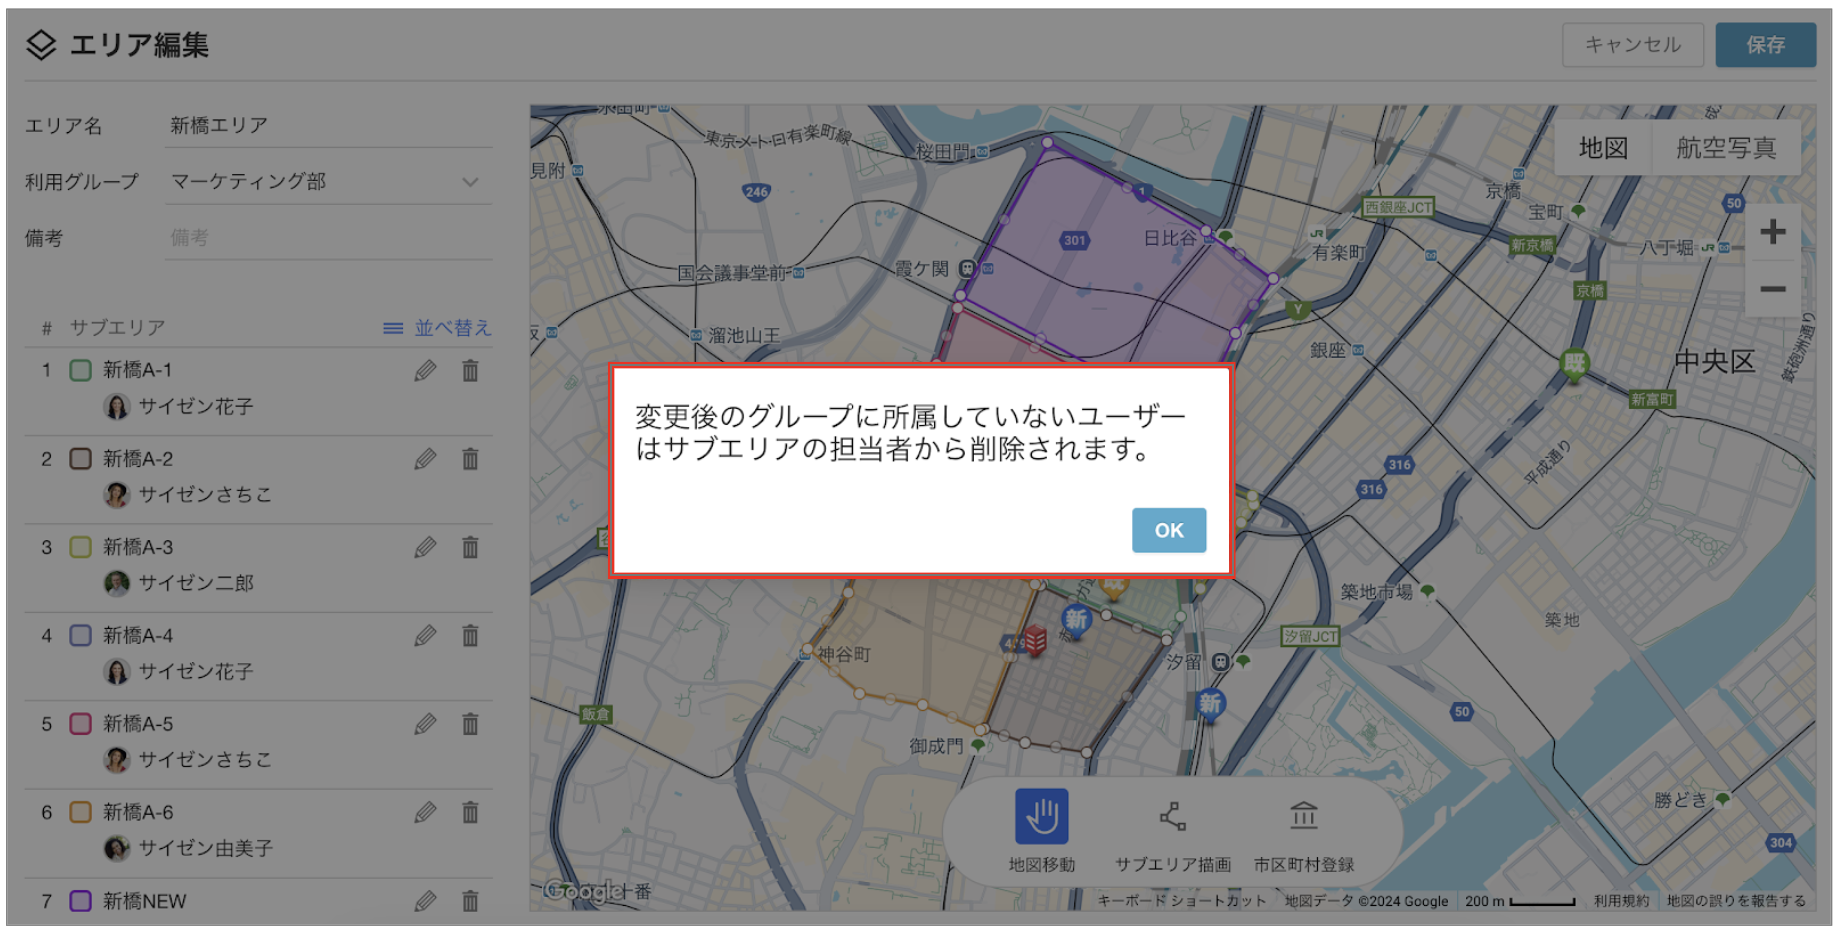Click the 保存 button
Image resolution: width=1846 pixels, height=938 pixels.
point(1765,45)
